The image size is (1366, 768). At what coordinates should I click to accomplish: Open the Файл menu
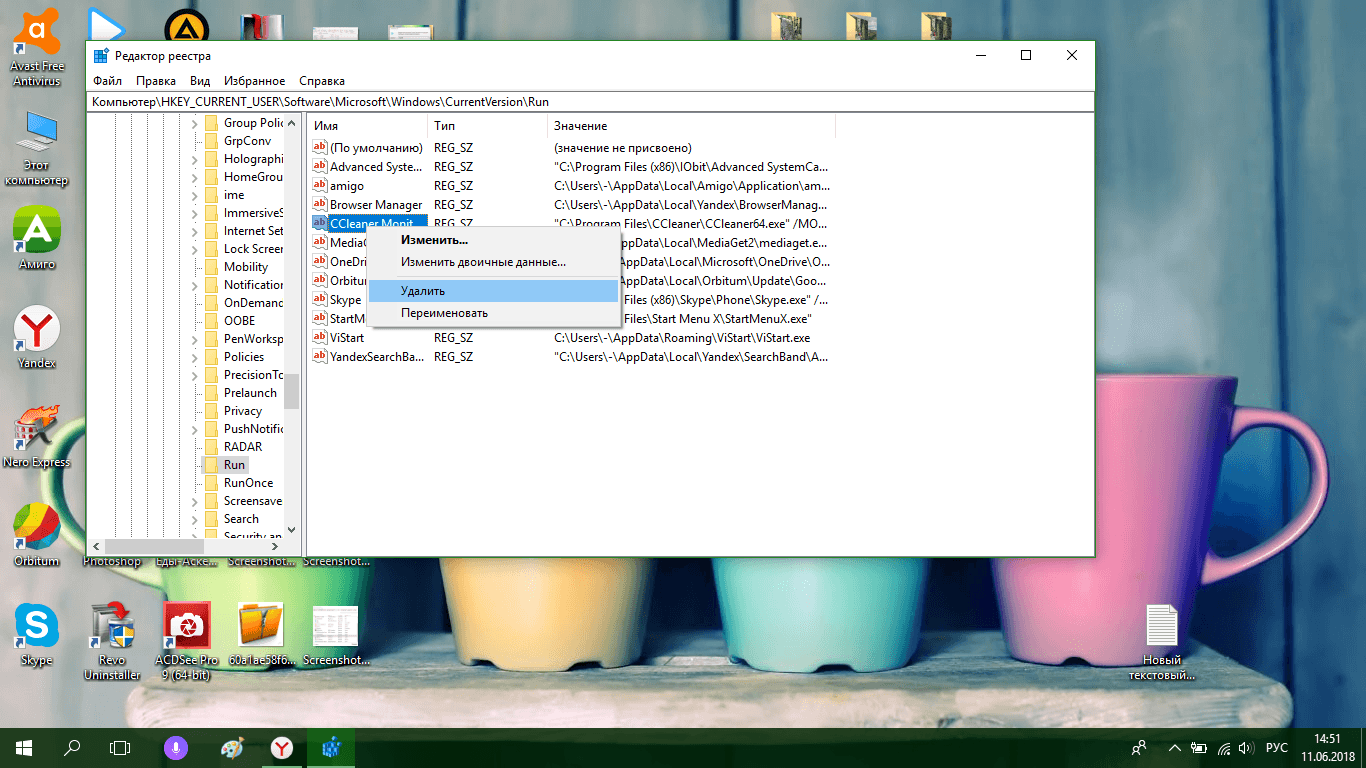107,81
